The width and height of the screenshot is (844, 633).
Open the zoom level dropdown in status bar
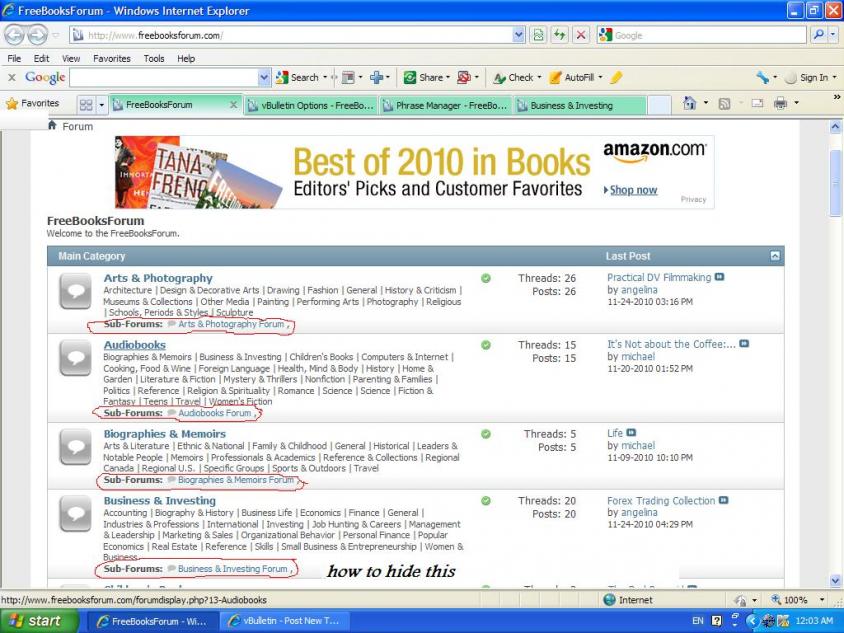click(x=822, y=600)
